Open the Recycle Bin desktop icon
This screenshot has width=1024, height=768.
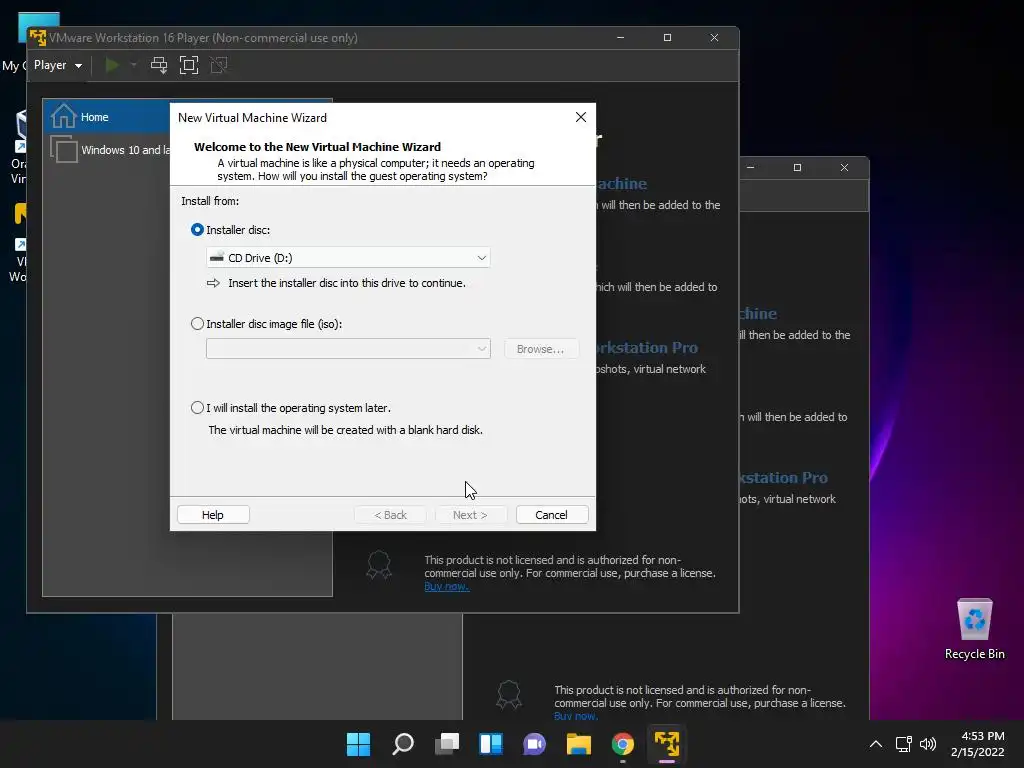click(974, 630)
